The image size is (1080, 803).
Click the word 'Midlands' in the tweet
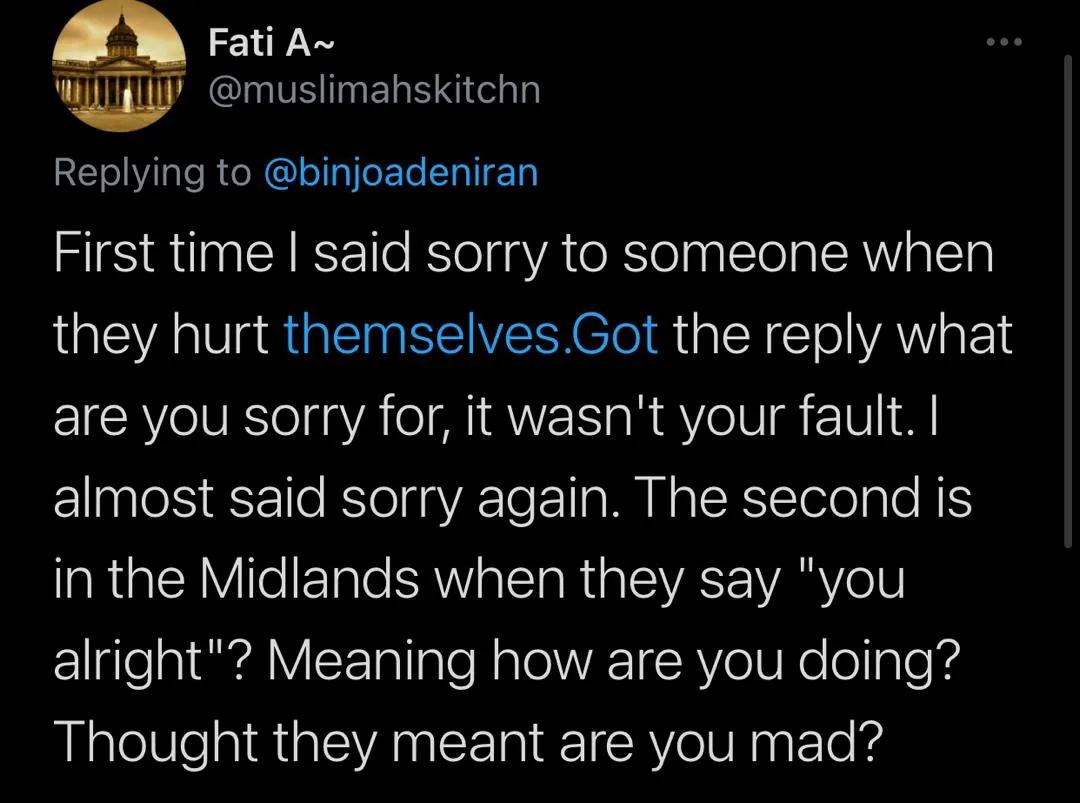click(x=310, y=579)
